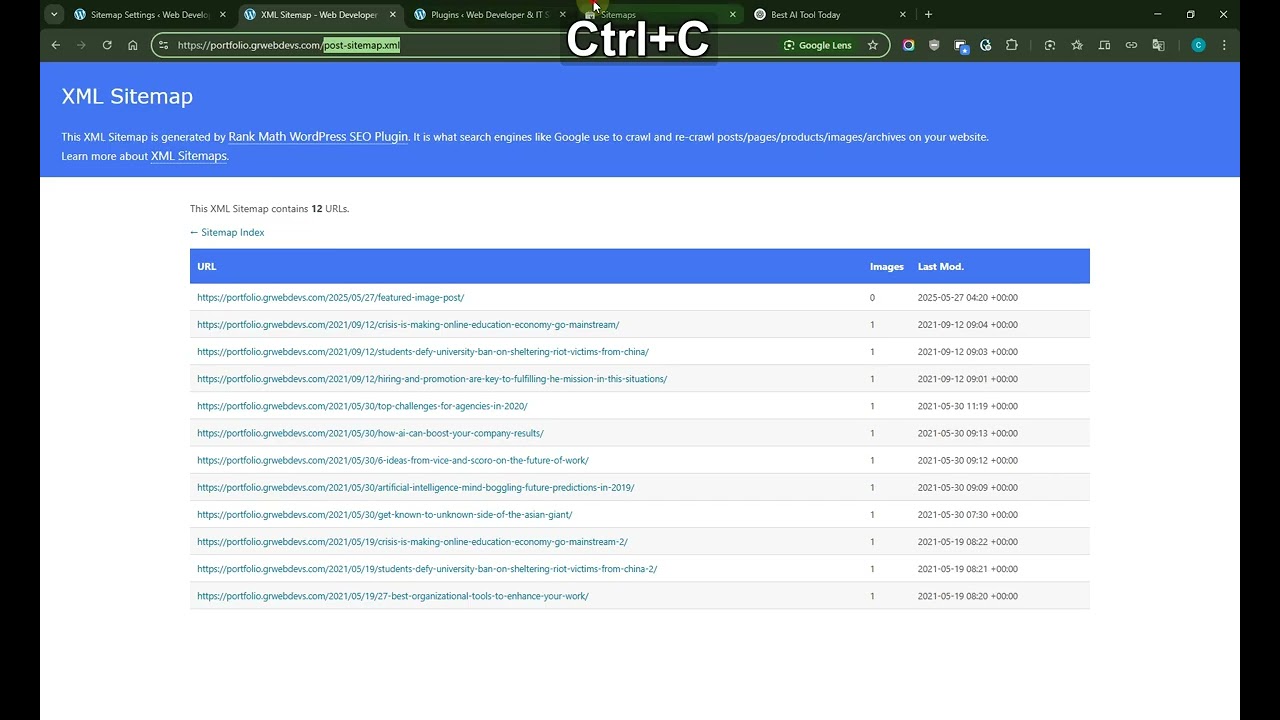Click the Images column header
This screenshot has width=1280, height=720.
tap(887, 266)
